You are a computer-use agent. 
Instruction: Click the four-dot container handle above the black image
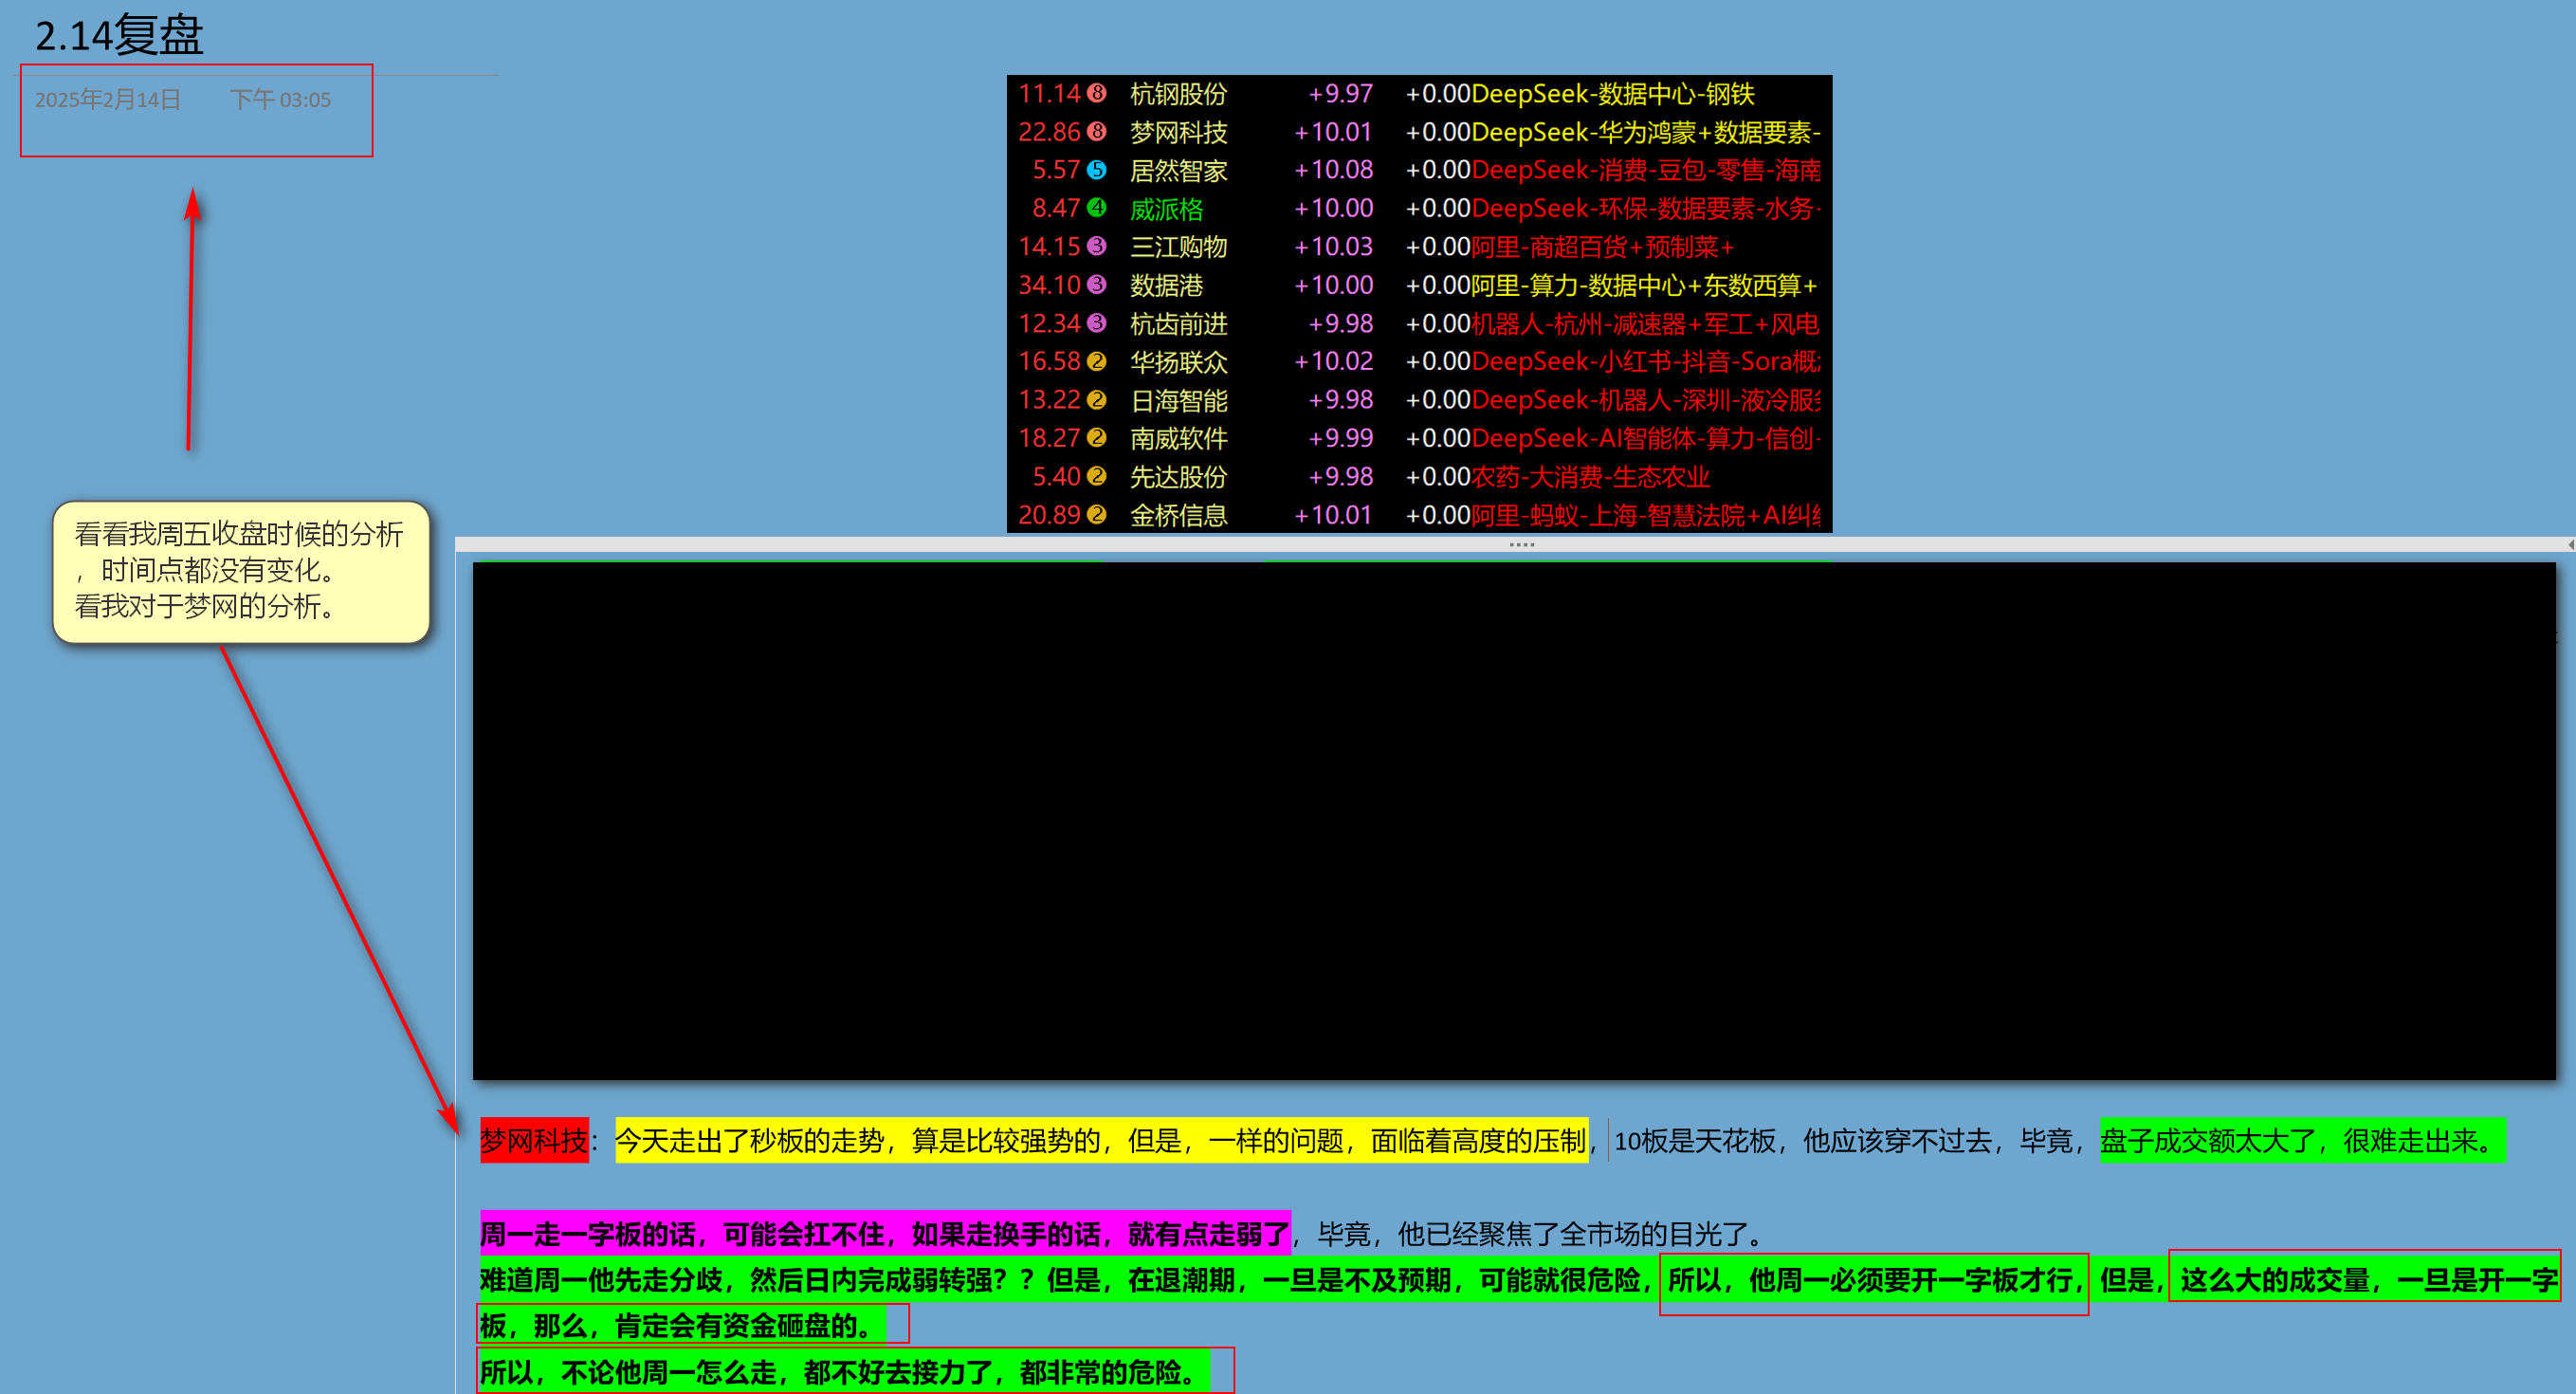1521,545
